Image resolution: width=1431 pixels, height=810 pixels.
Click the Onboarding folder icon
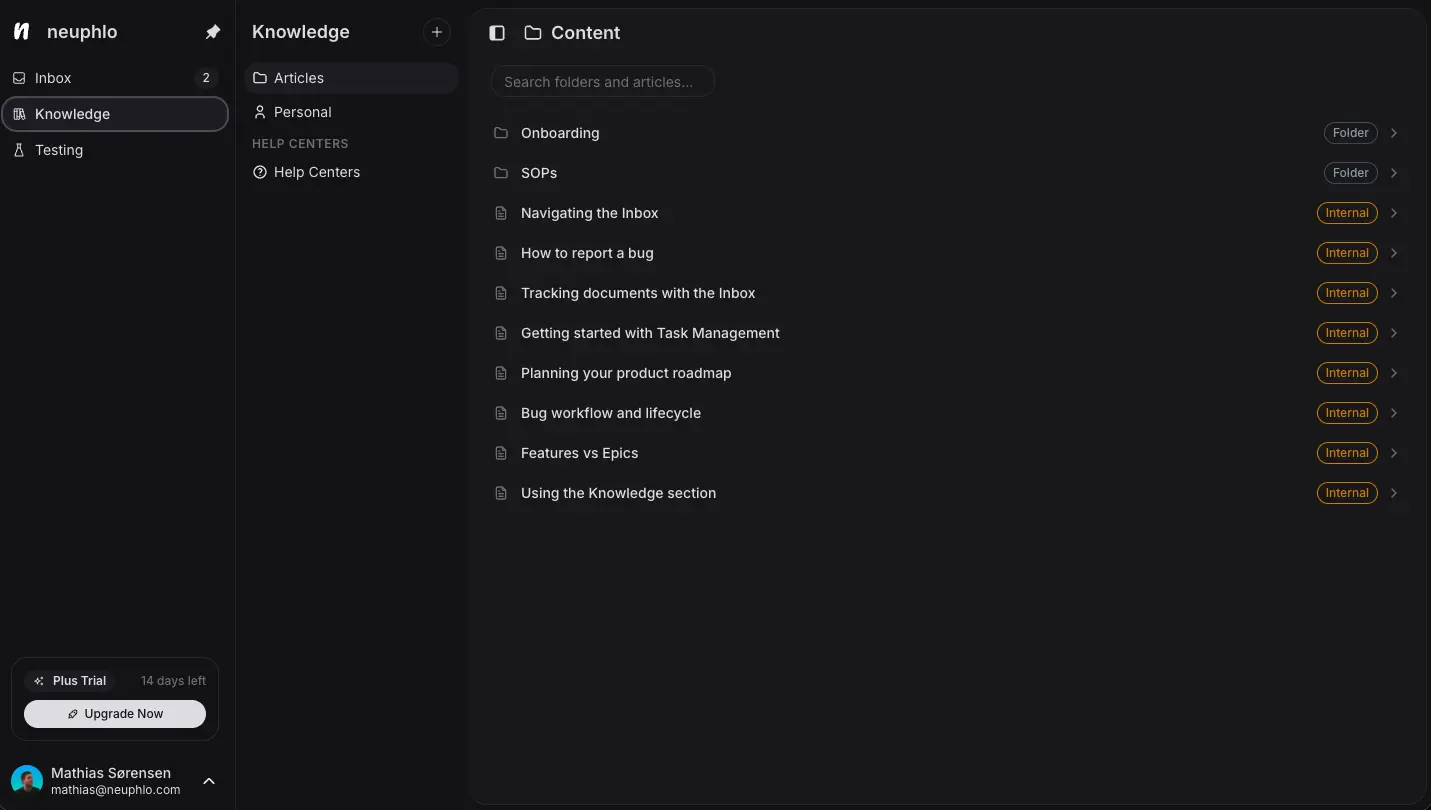coord(501,133)
